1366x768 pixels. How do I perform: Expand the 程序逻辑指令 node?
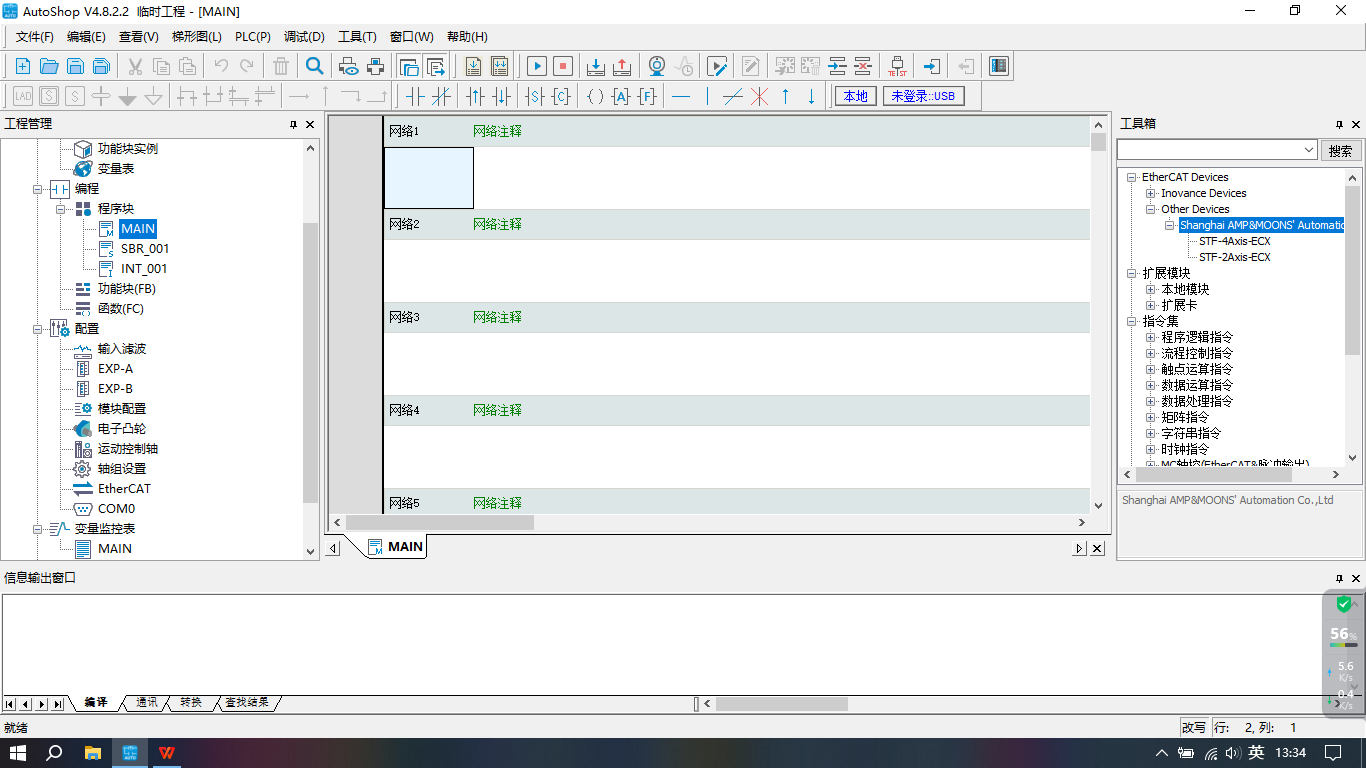click(1151, 337)
